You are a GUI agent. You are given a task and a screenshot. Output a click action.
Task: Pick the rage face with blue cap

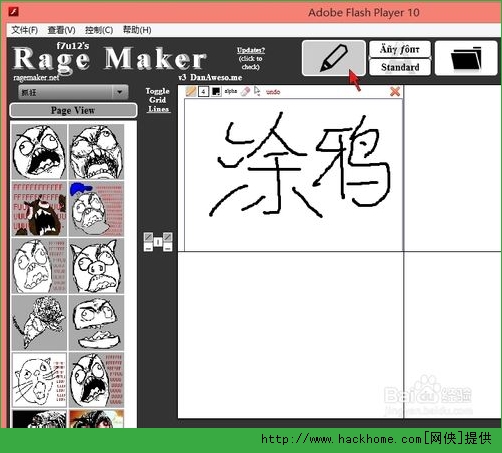(96, 209)
